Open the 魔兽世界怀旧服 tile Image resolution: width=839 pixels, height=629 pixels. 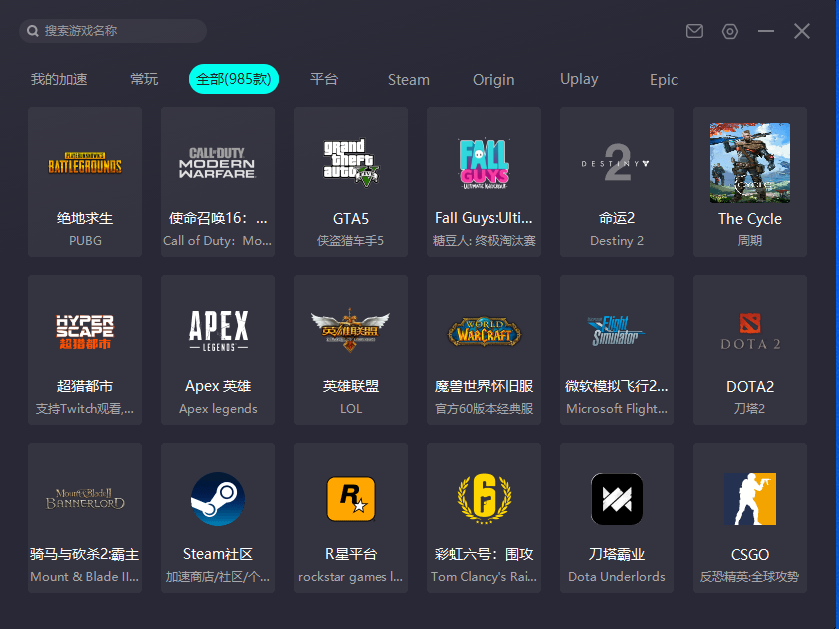483,331
